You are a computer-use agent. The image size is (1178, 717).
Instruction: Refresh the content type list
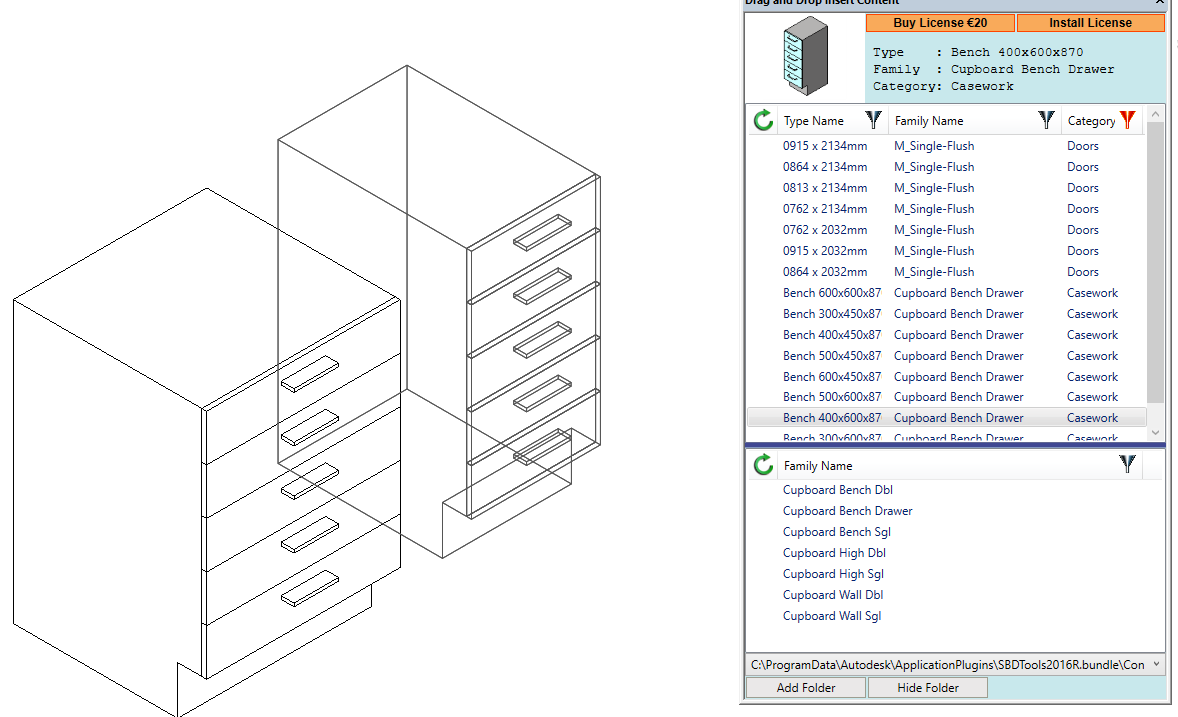pyautogui.click(x=762, y=120)
